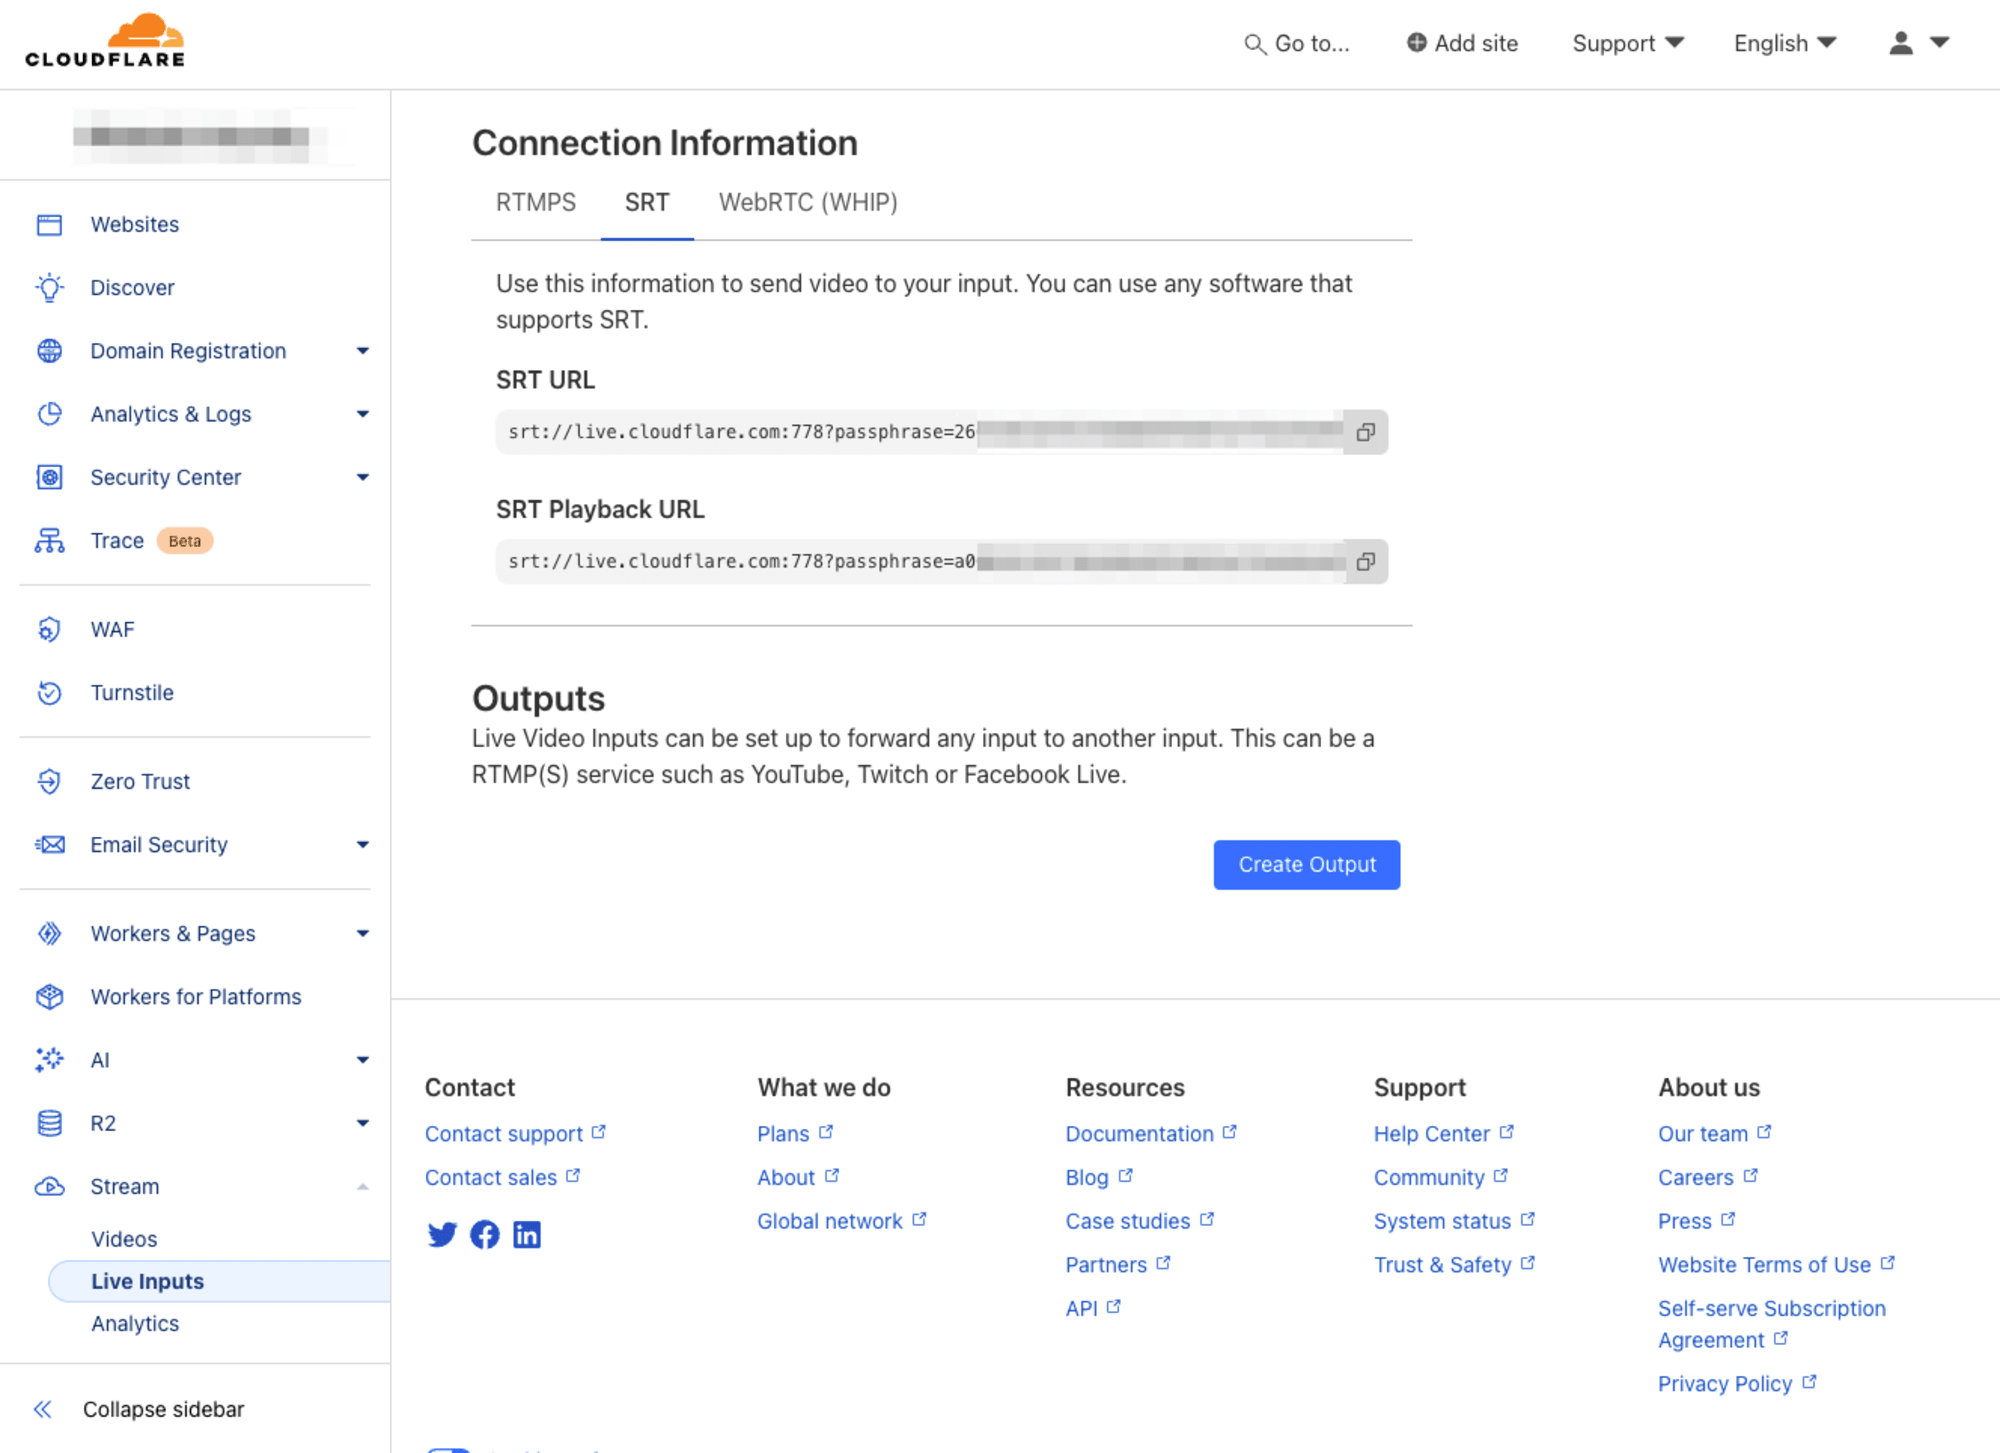Copy the SRT URL
This screenshot has height=1453, width=2000.
[x=1365, y=432]
